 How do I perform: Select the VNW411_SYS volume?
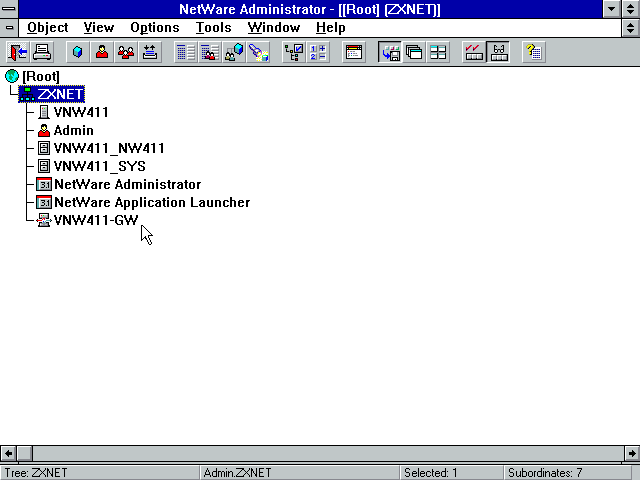click(100, 166)
